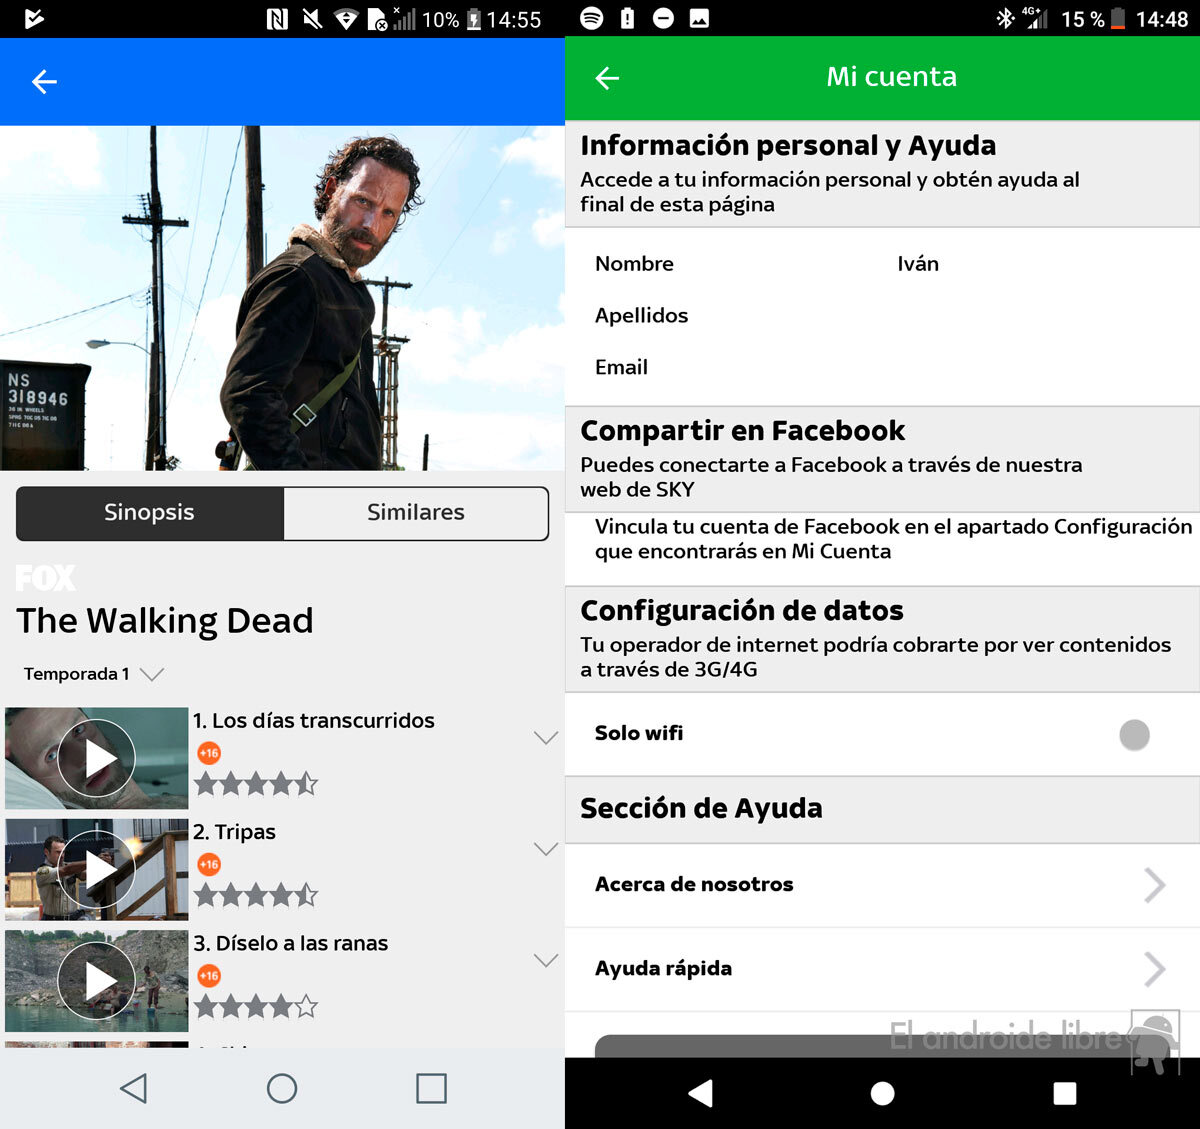Select the Sinopsis tab
1200x1129 pixels.
tap(150, 513)
